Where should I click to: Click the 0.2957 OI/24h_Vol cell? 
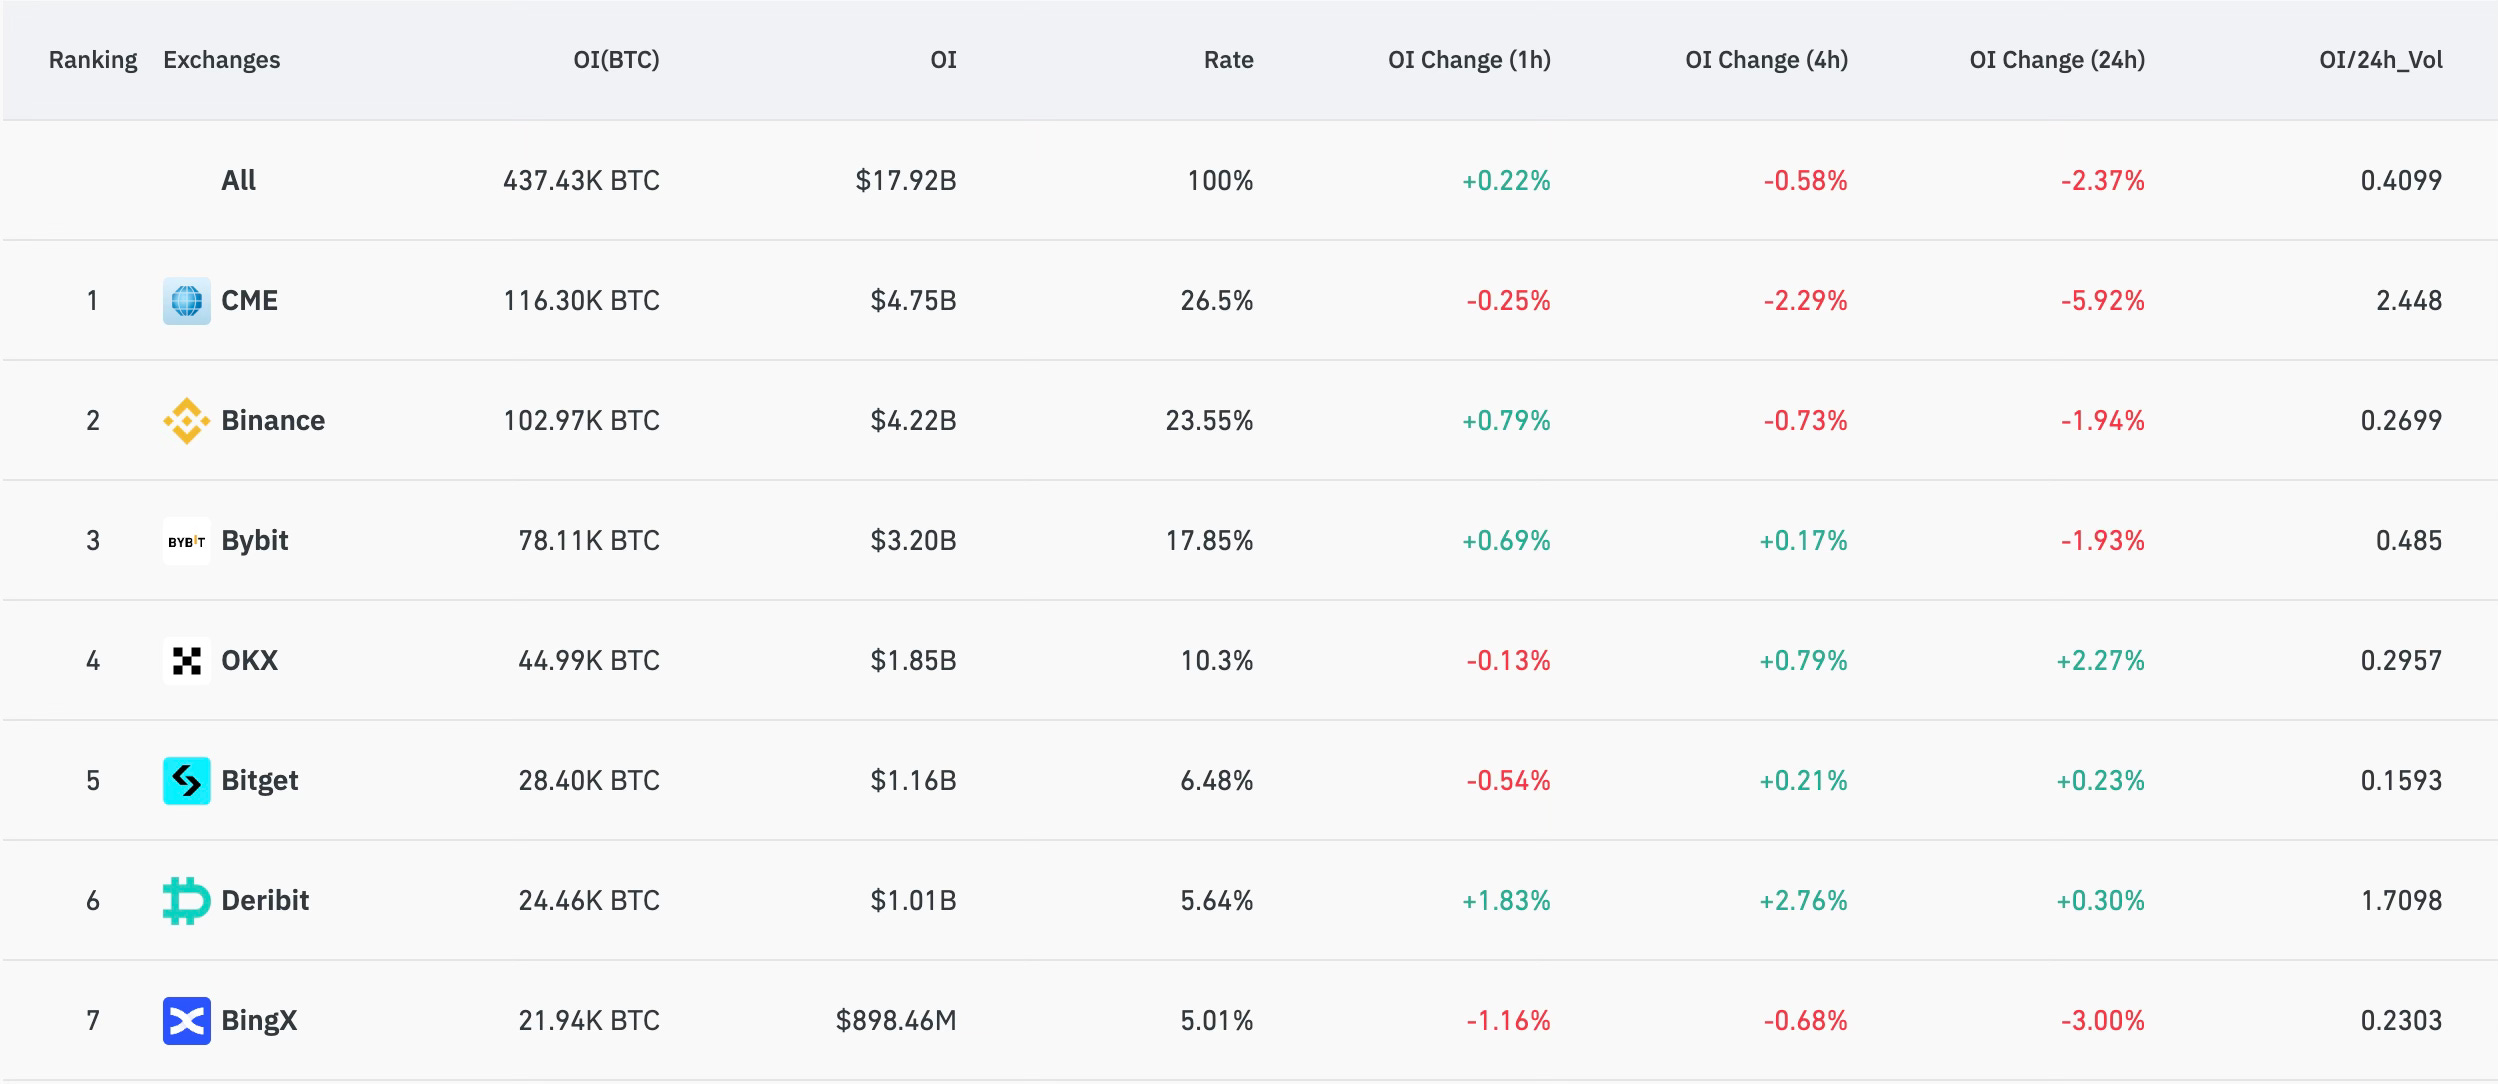coord(2401,661)
